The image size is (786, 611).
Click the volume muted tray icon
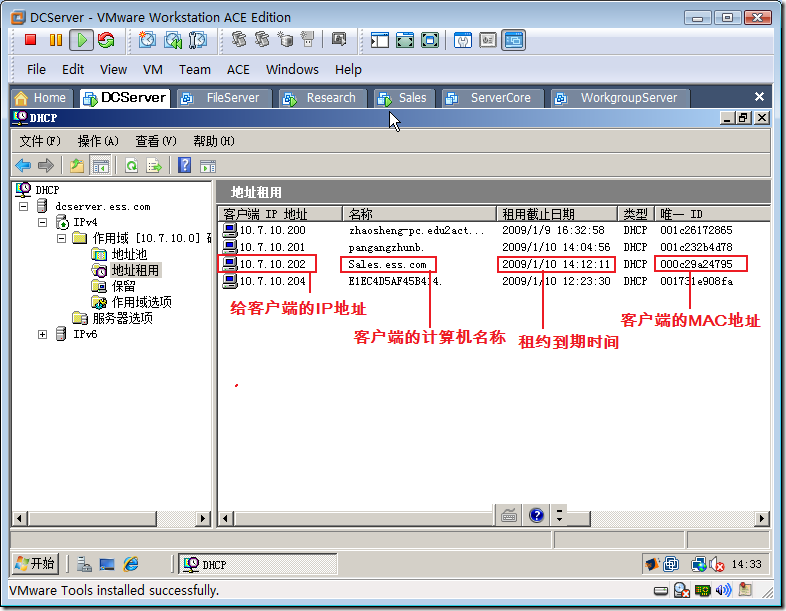pyautogui.click(x=717, y=565)
